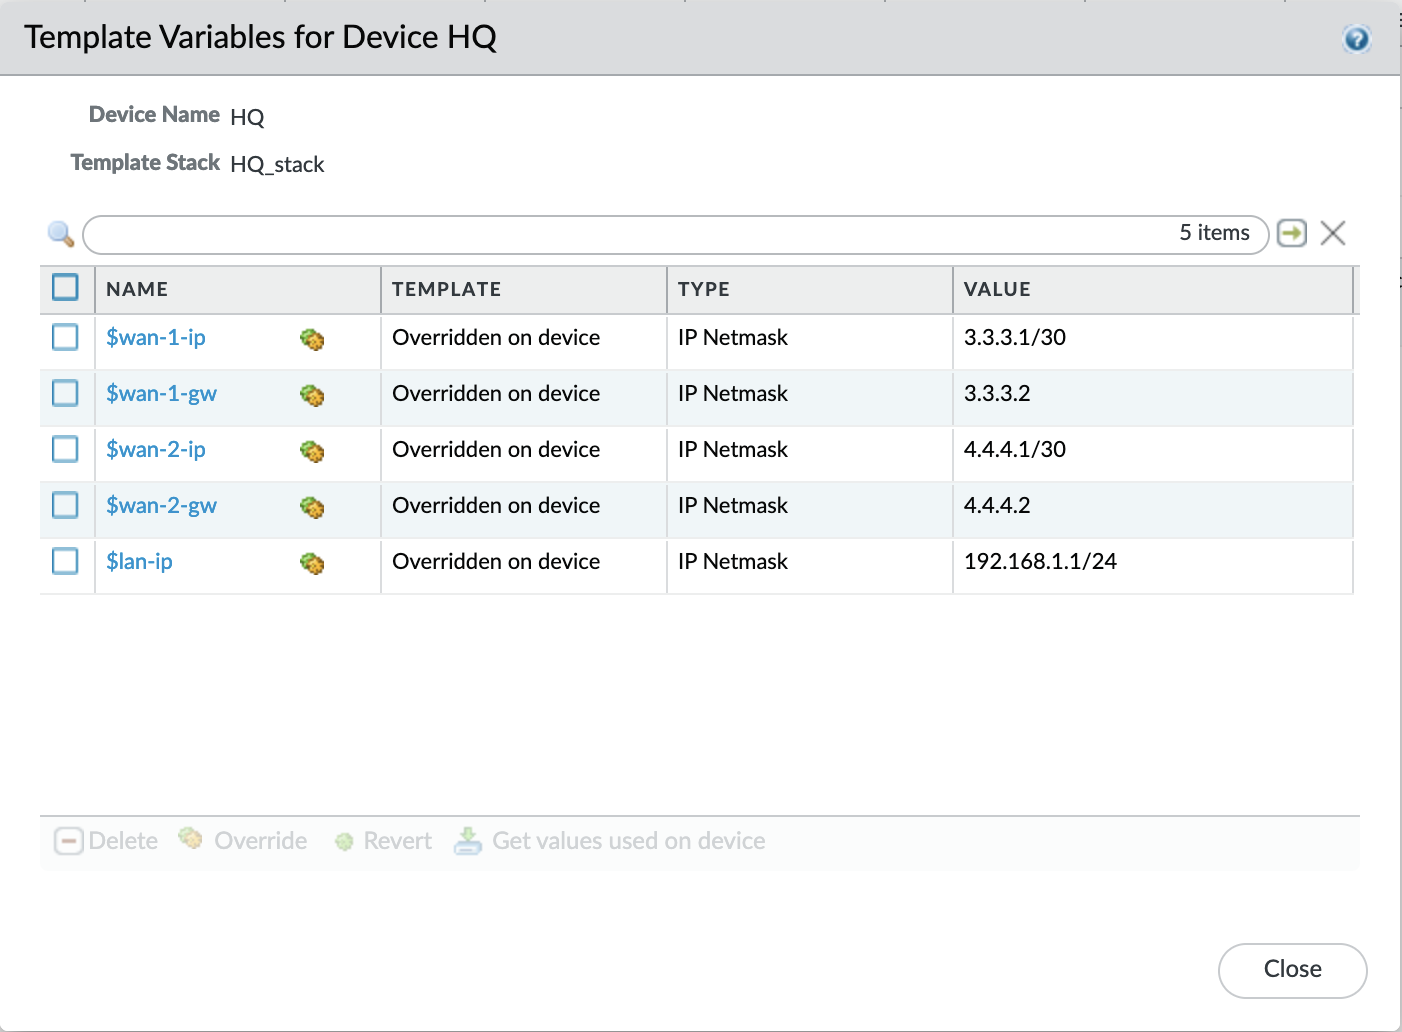Image resolution: width=1402 pixels, height=1032 pixels.
Task: Open the help icon in dialog header
Action: 1356,39
